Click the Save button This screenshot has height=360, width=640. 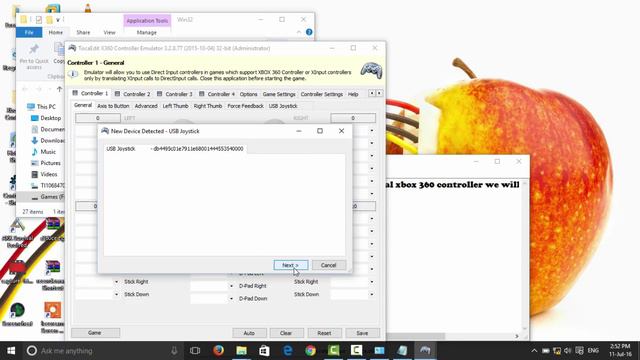coord(362,333)
